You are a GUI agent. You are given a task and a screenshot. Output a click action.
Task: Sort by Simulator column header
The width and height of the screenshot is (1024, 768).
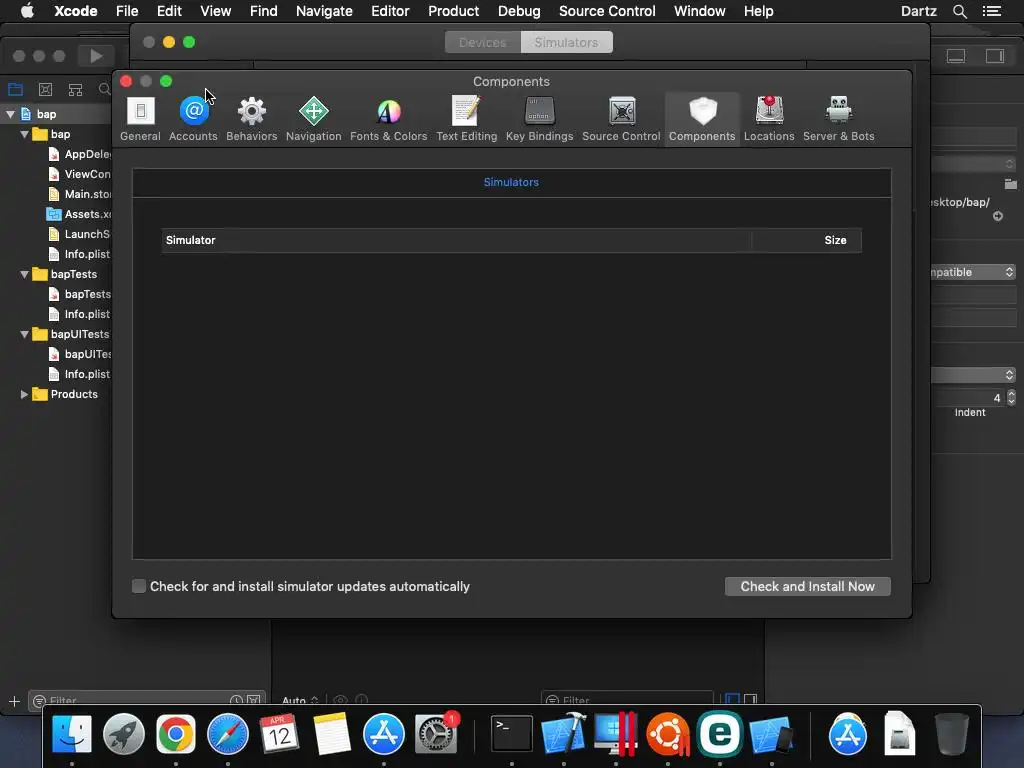(x=456, y=240)
